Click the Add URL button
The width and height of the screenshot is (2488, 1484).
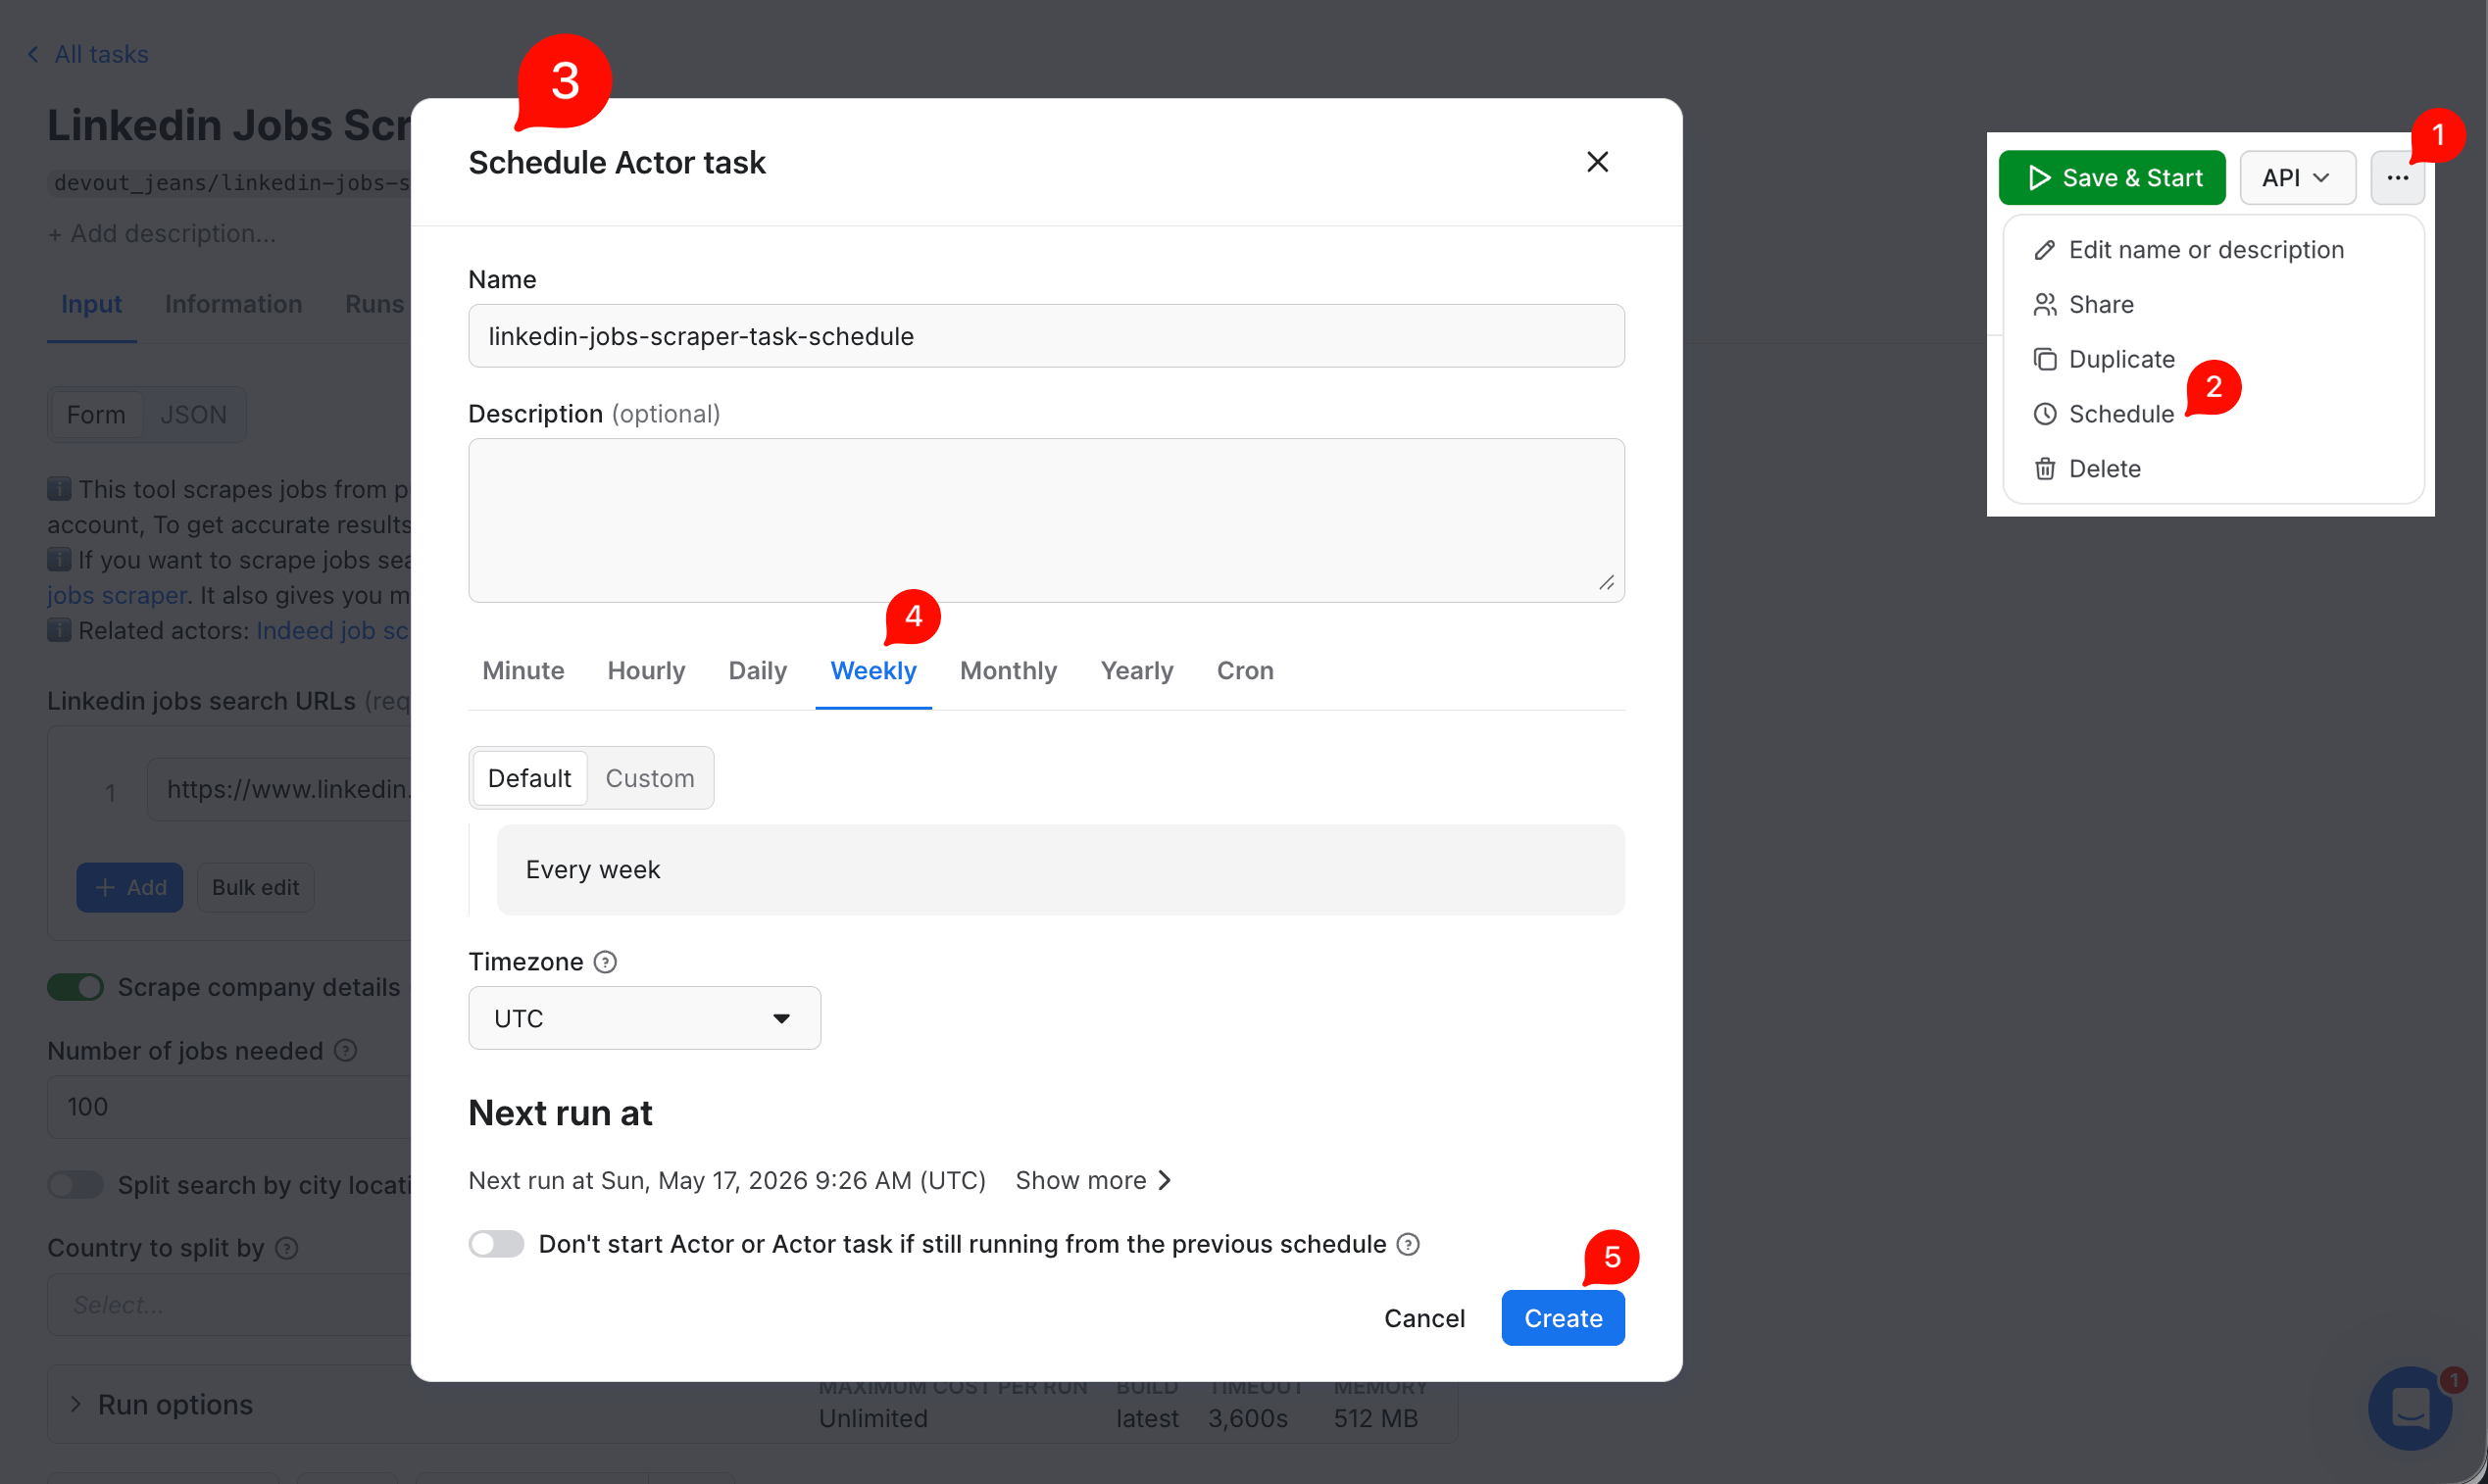tap(130, 887)
